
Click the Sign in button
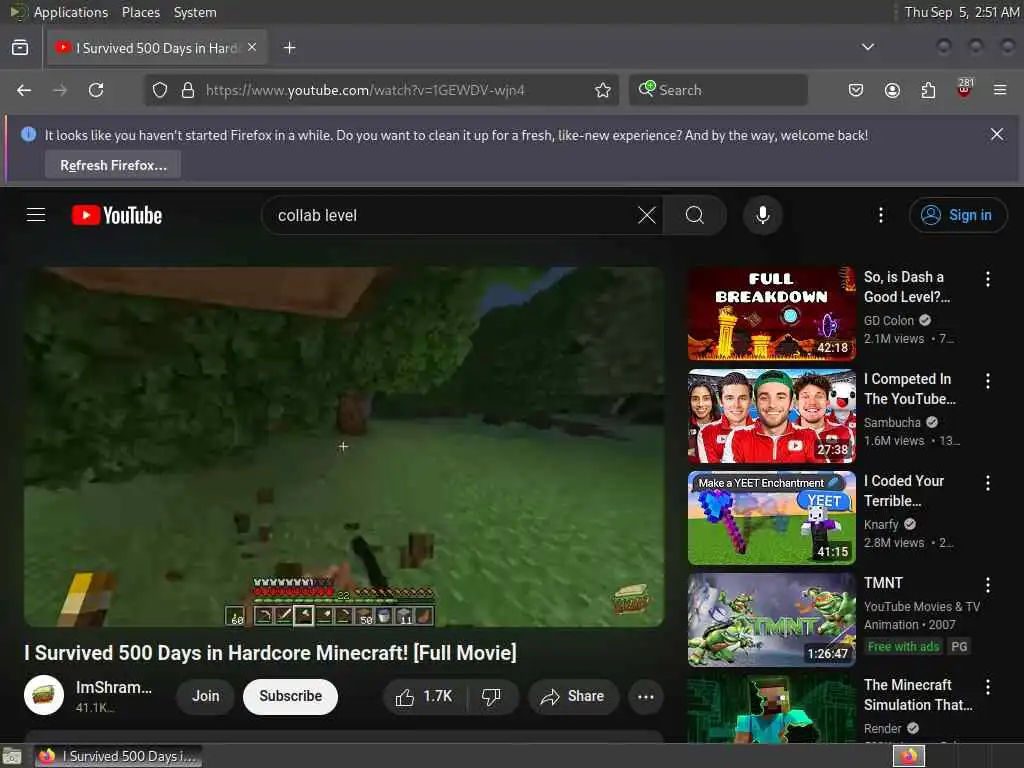pyautogui.click(x=957, y=215)
